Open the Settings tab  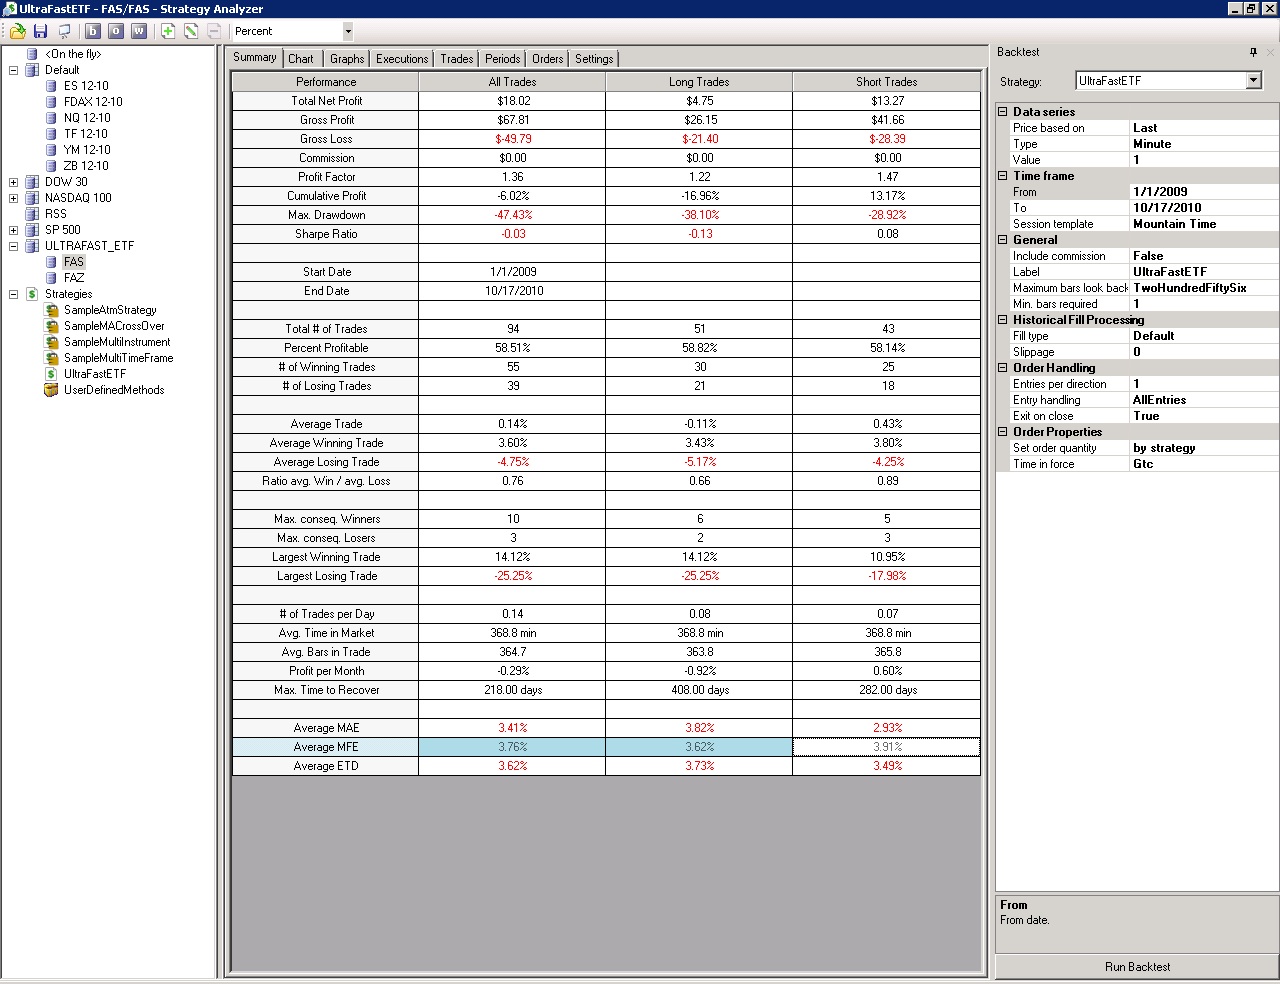click(594, 59)
